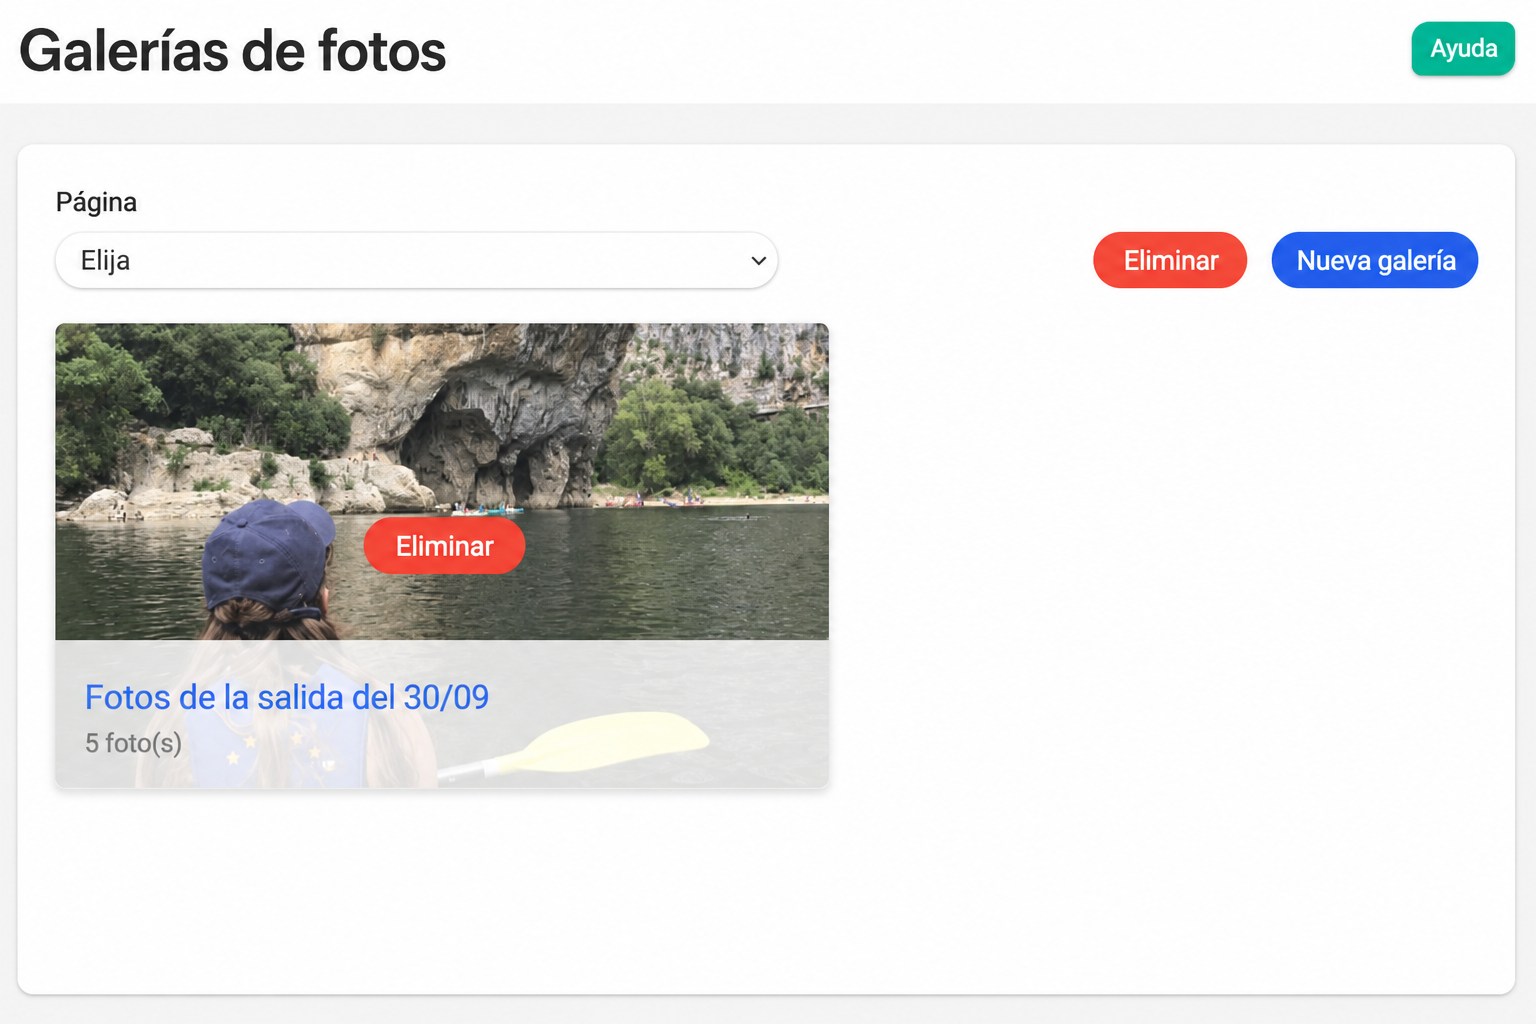The width and height of the screenshot is (1536, 1024).
Task: Click the Galerías de fotos page heading
Action: 232,51
